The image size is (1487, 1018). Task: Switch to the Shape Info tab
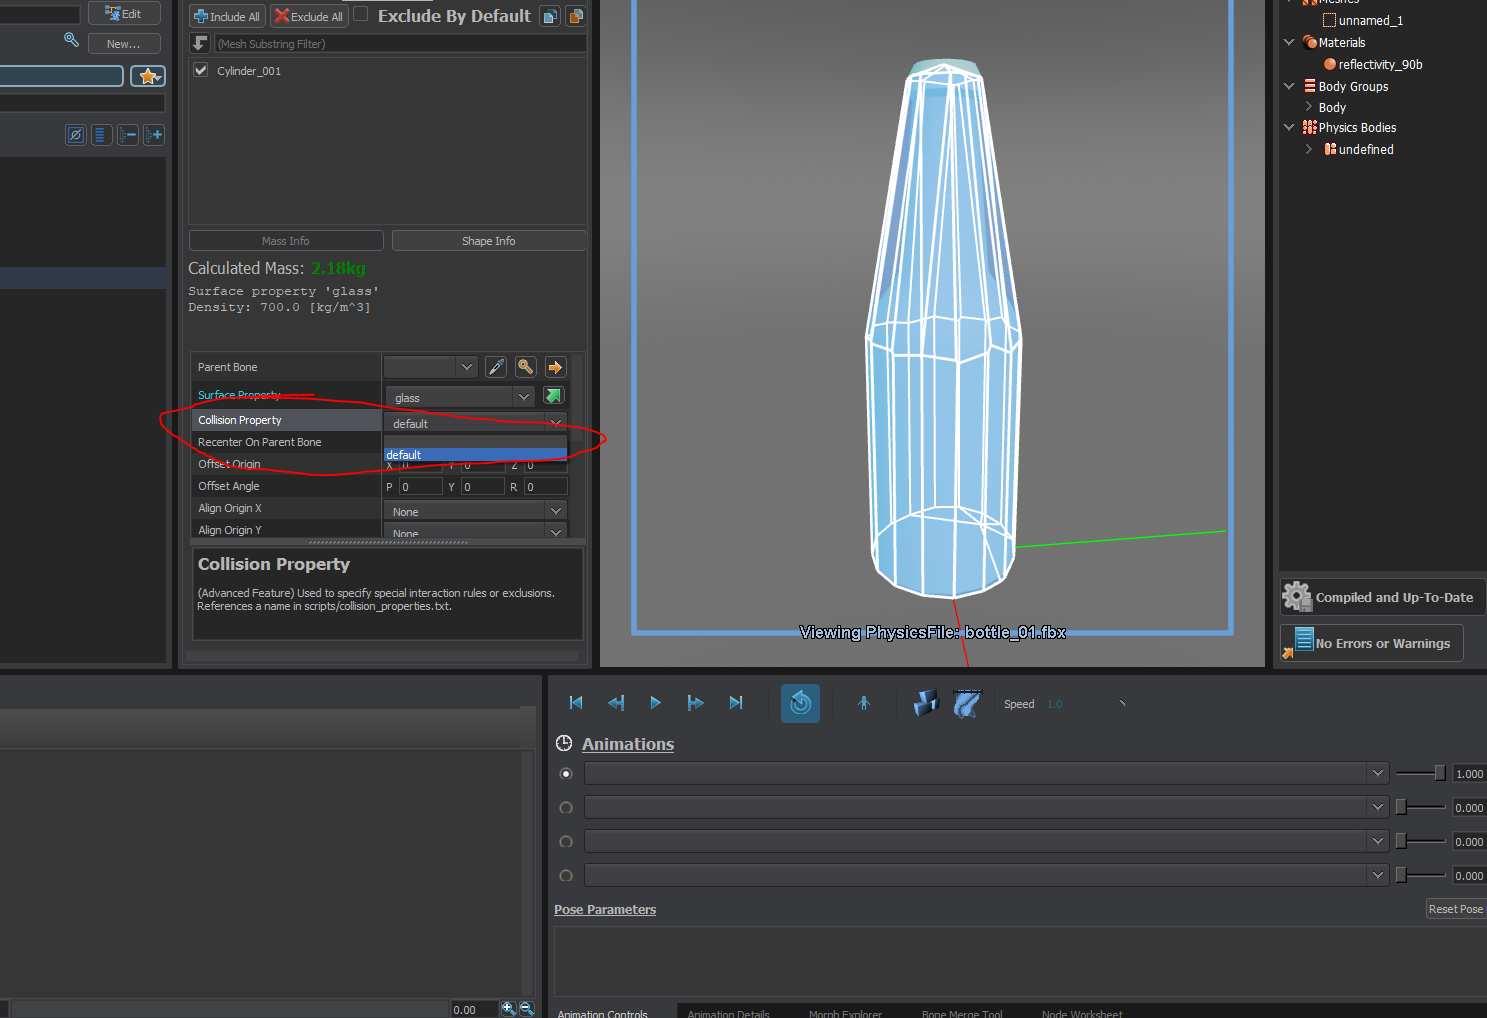click(488, 240)
